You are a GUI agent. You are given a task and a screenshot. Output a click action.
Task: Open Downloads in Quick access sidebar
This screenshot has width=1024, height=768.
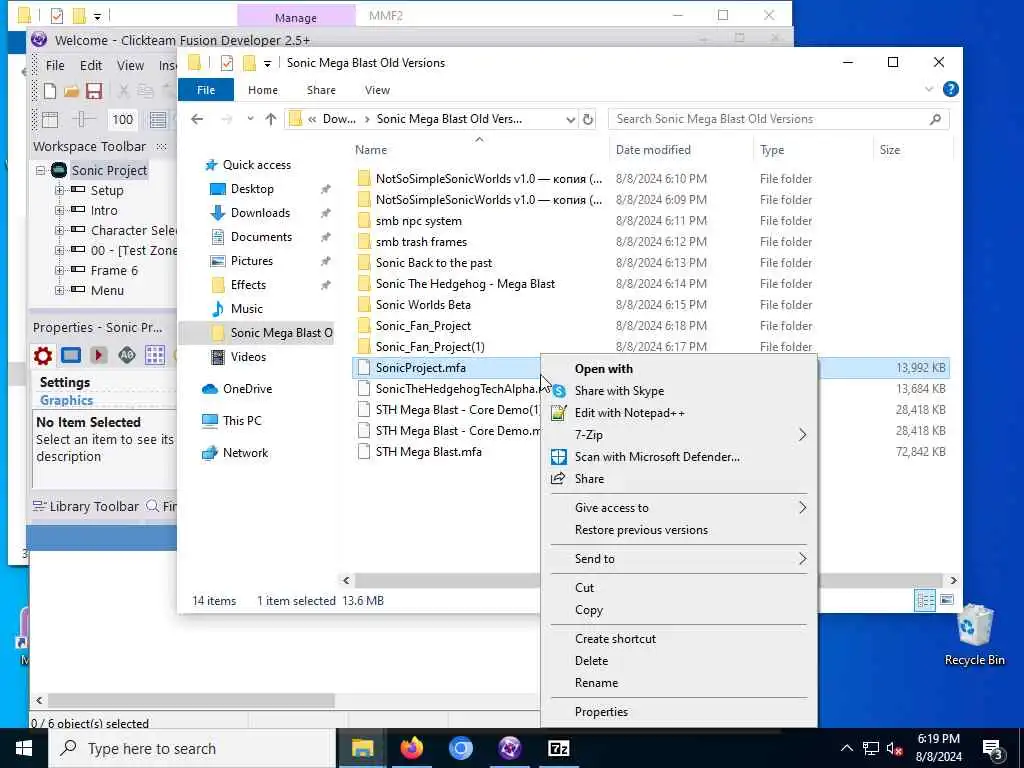pos(260,213)
